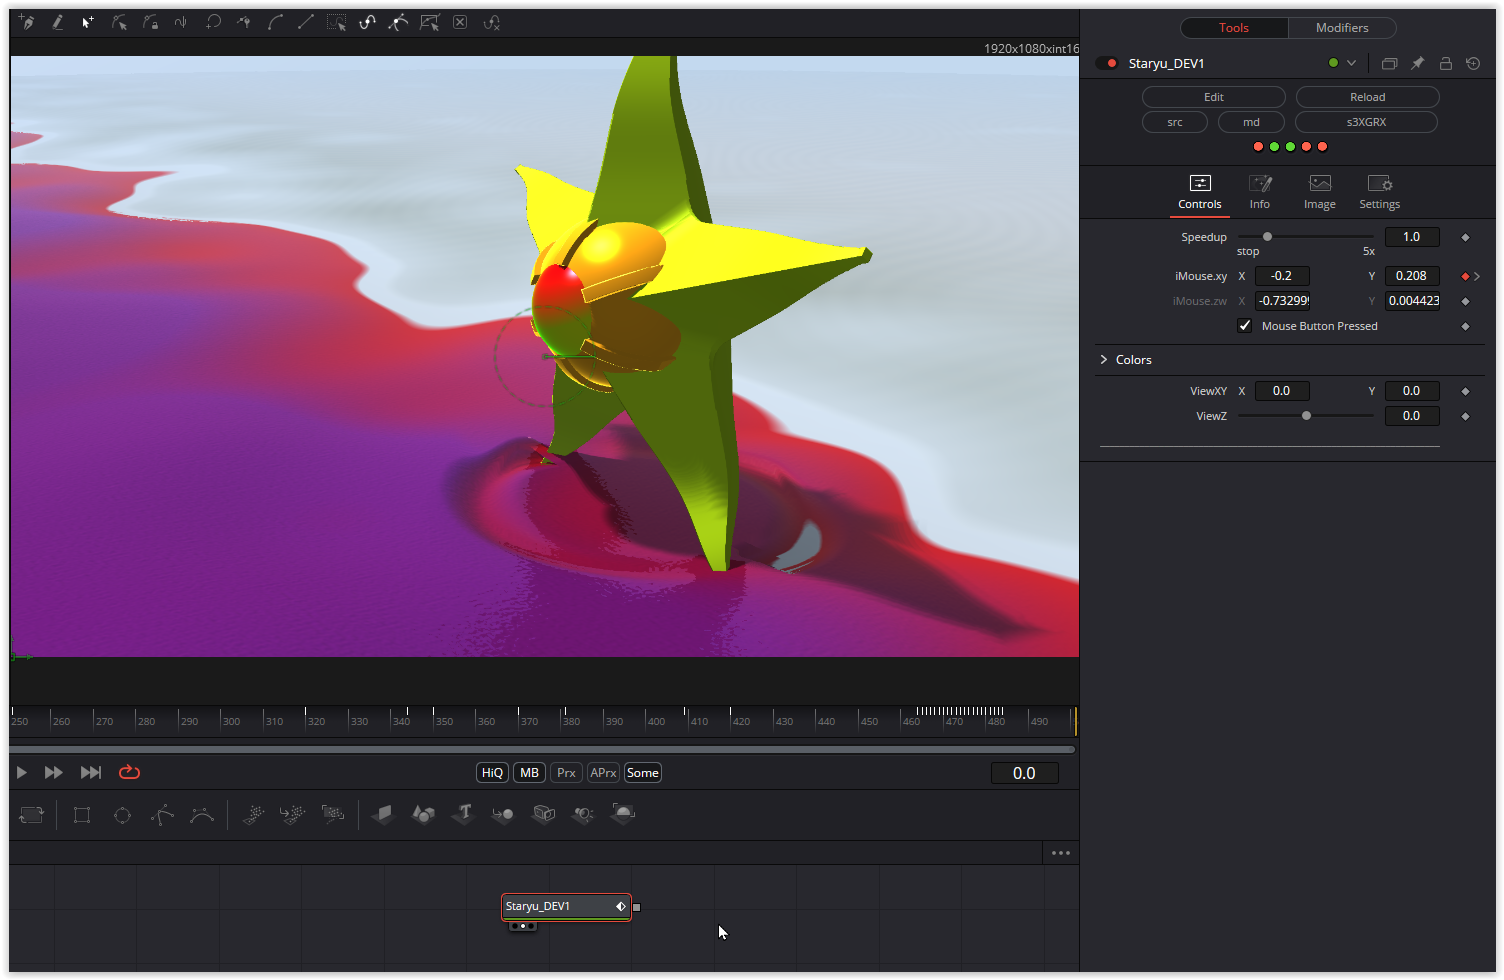1504x980 pixels.
Task: Click the iMouse.xy X value field
Action: tap(1282, 276)
